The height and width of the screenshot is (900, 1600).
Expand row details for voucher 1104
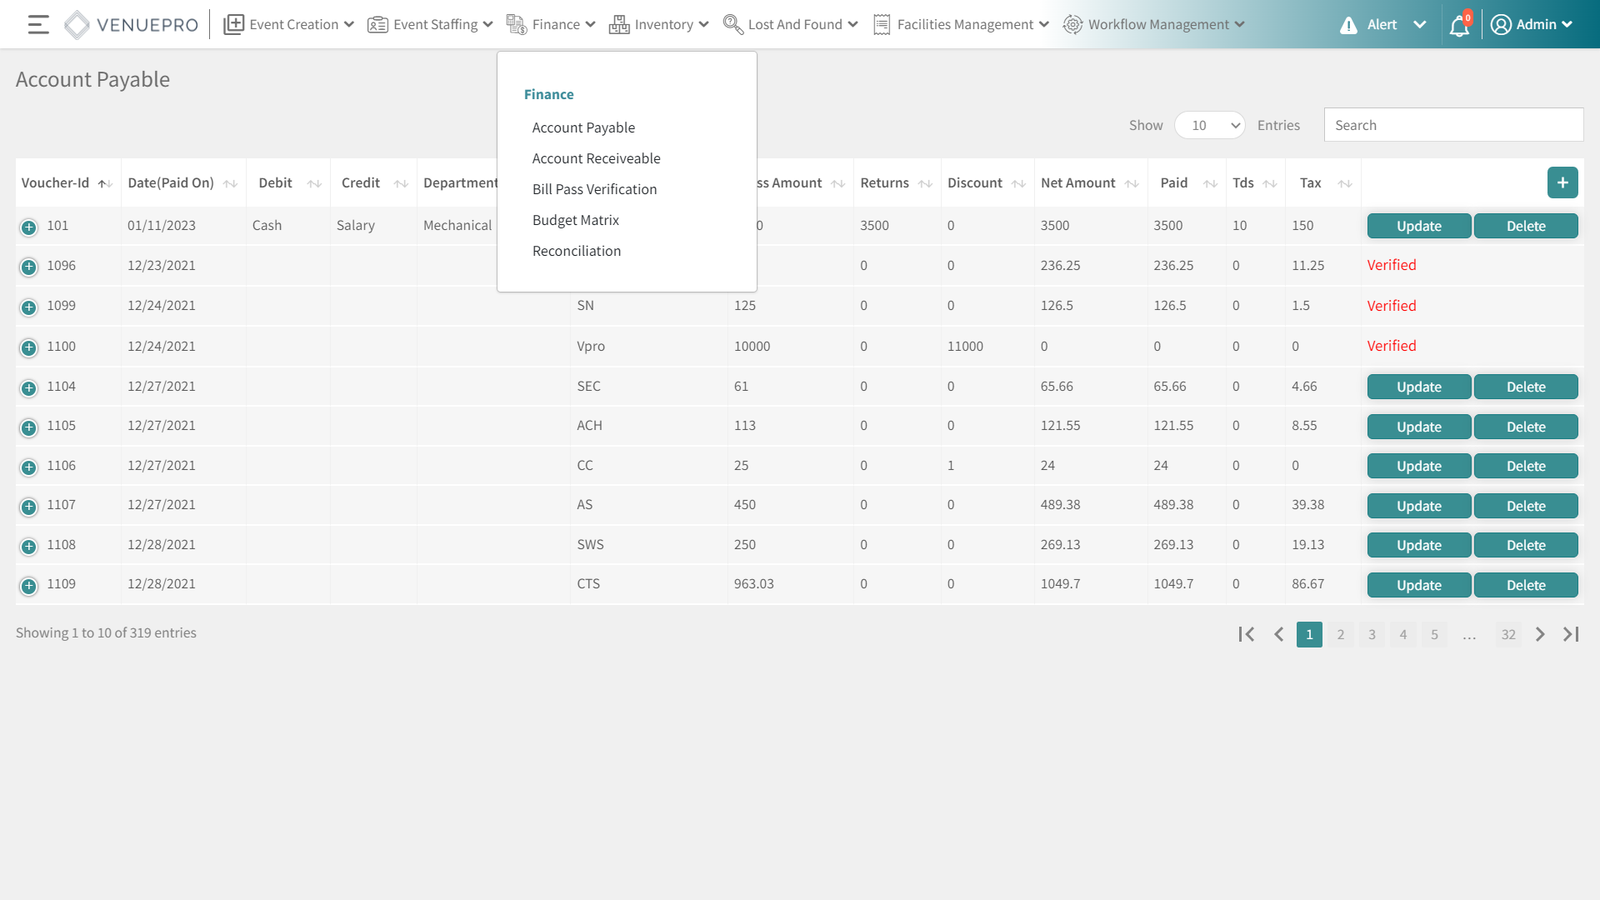29,388
